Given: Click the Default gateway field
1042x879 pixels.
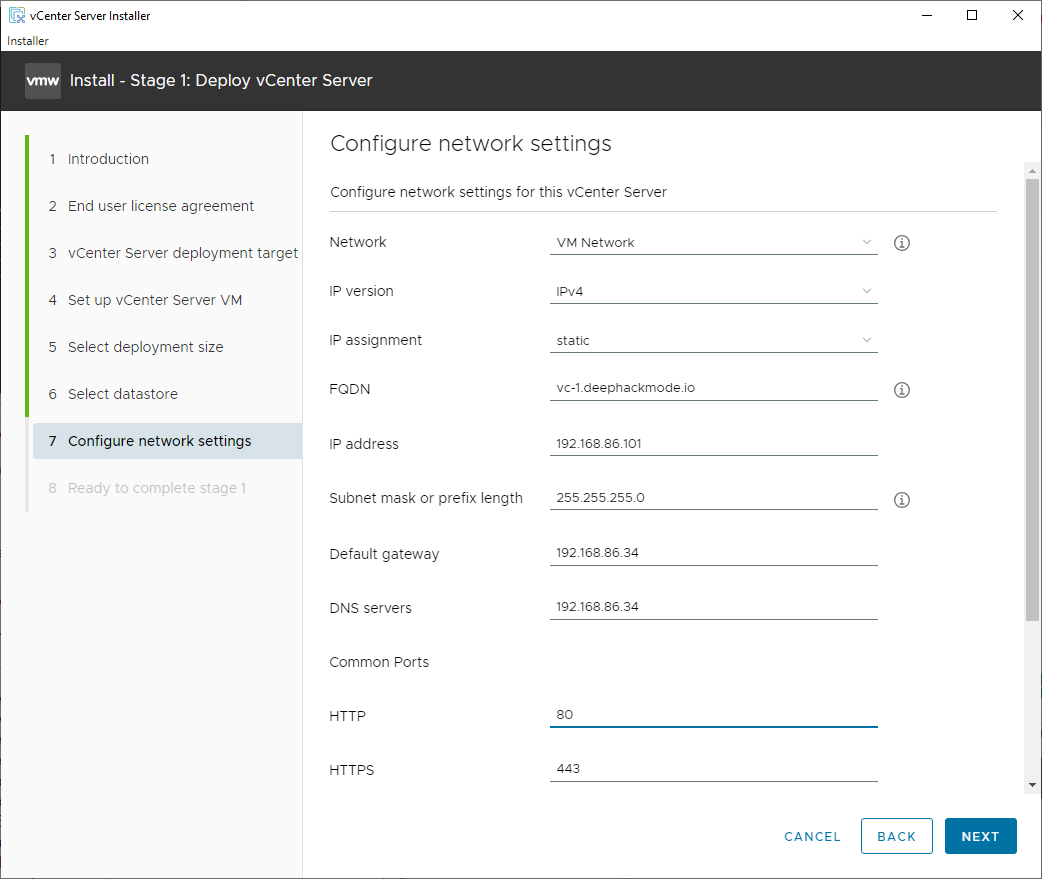Looking at the screenshot, I should (713, 553).
